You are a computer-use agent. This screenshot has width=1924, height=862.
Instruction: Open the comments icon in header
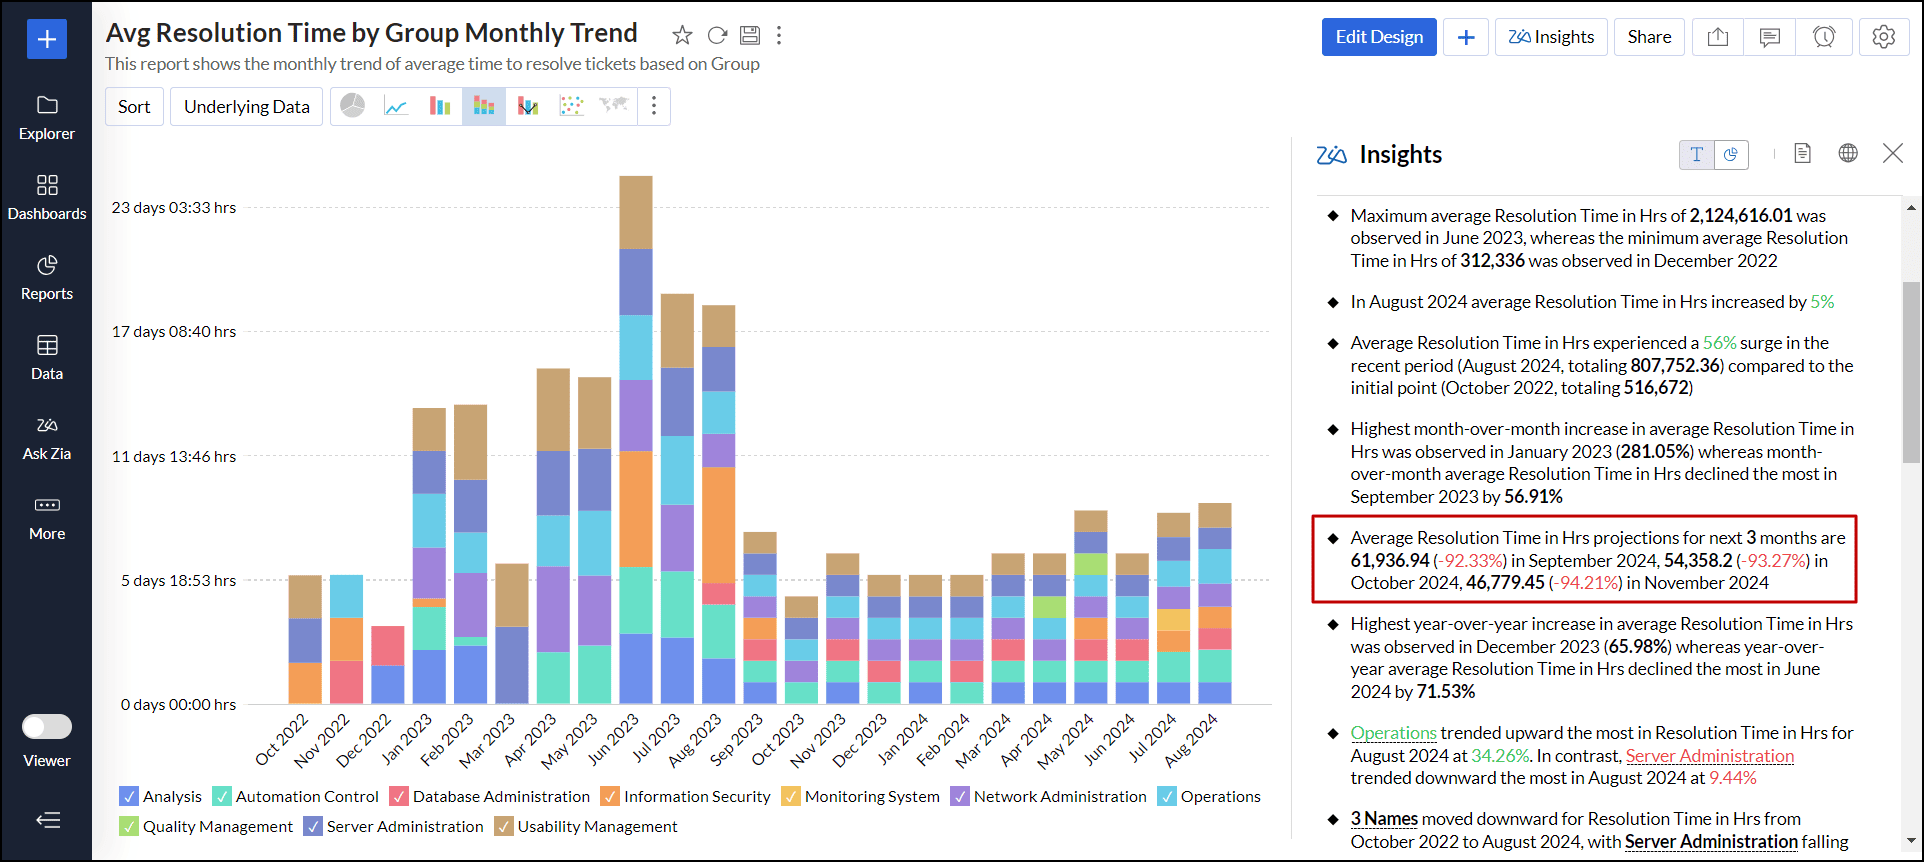pos(1769,37)
